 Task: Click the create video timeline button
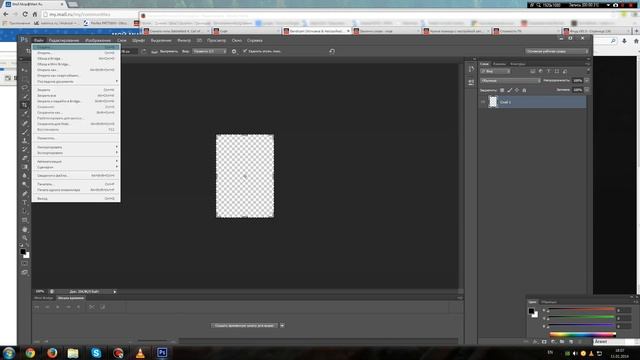245,326
